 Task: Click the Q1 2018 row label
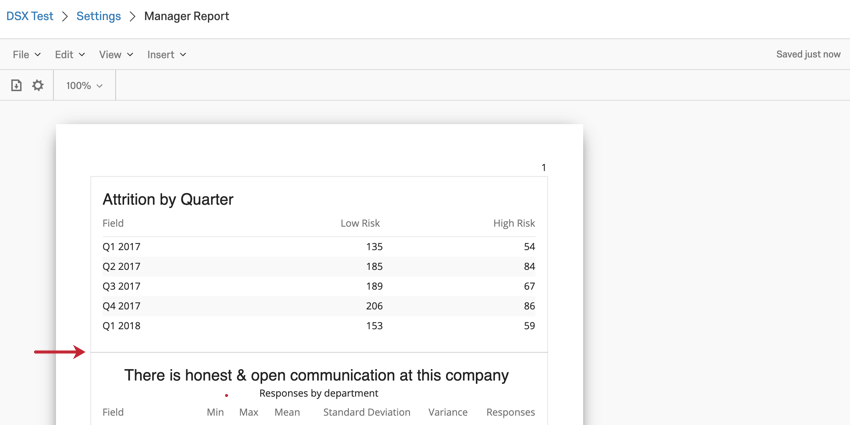coord(121,326)
